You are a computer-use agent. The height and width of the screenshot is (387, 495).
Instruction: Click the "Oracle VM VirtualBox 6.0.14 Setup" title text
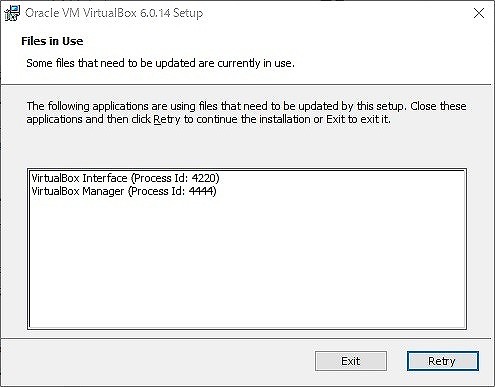(x=114, y=13)
